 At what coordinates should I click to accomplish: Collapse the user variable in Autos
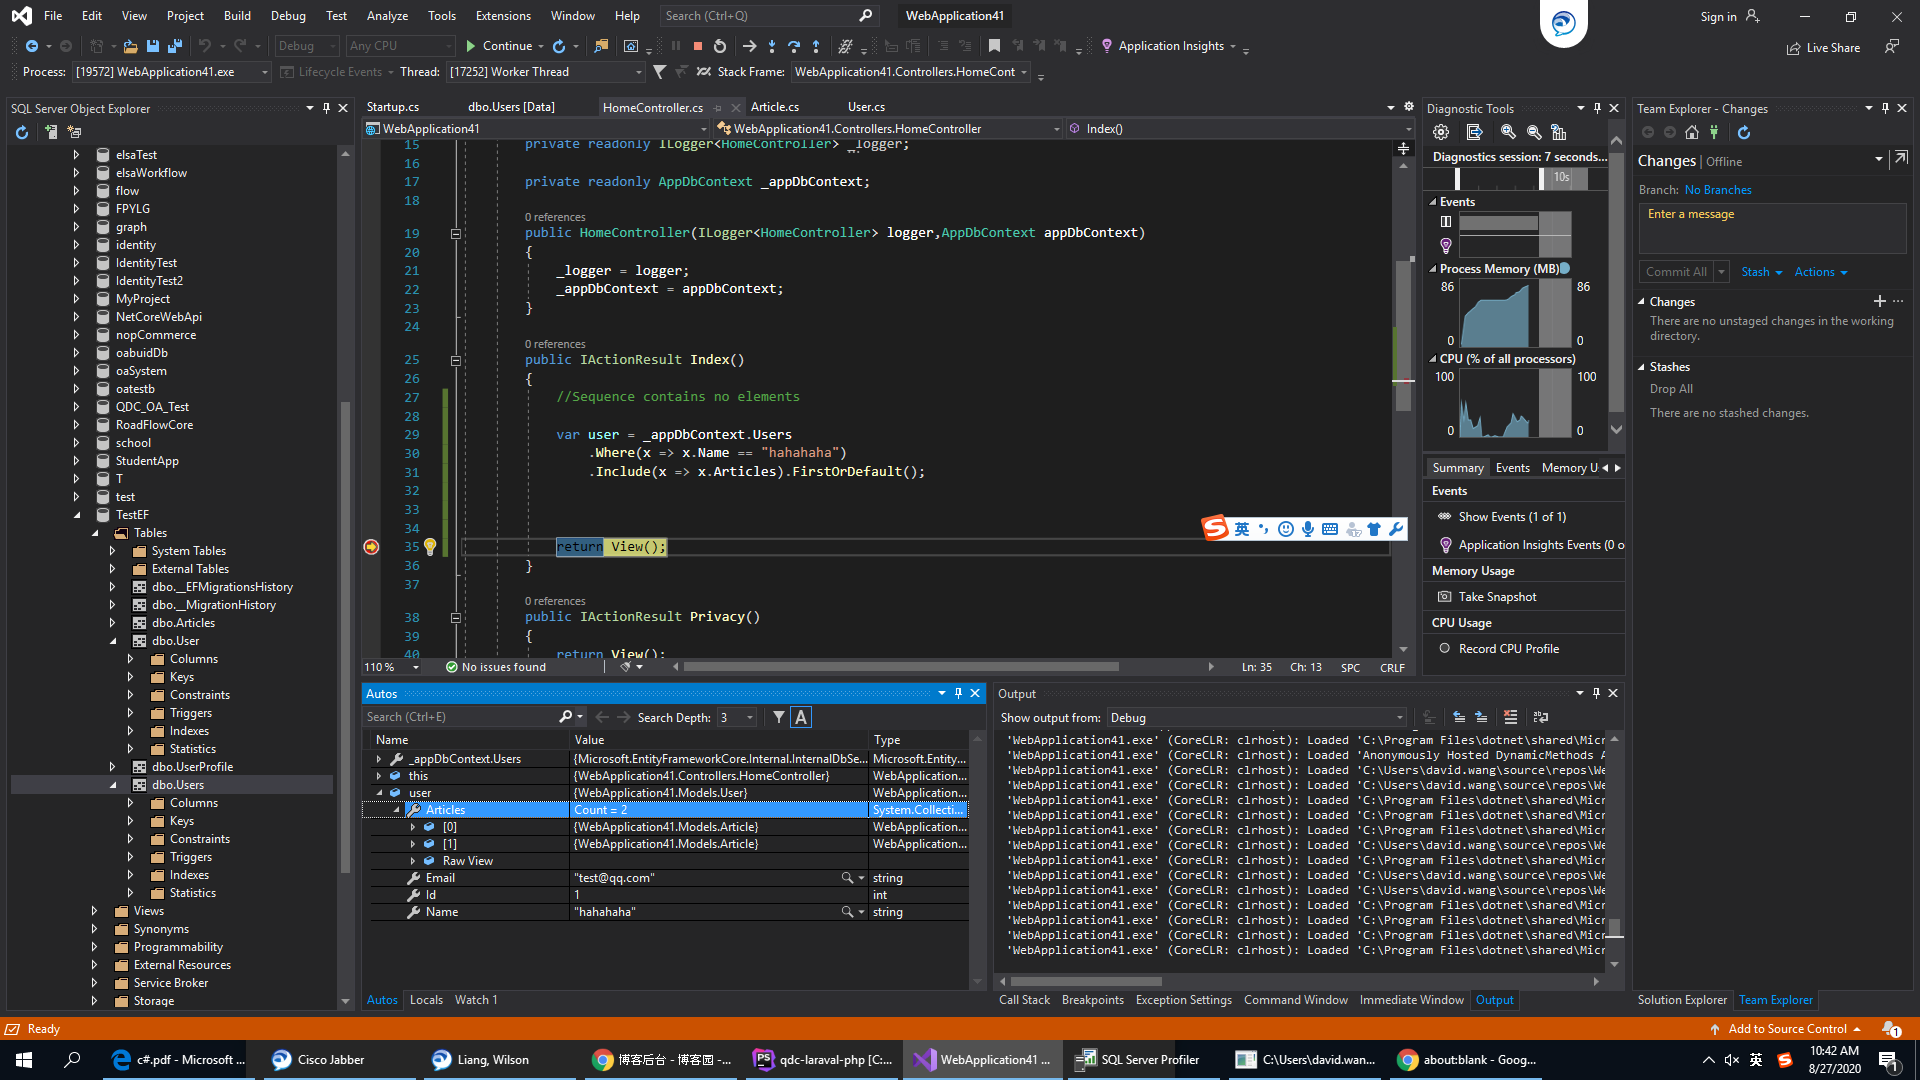point(379,793)
